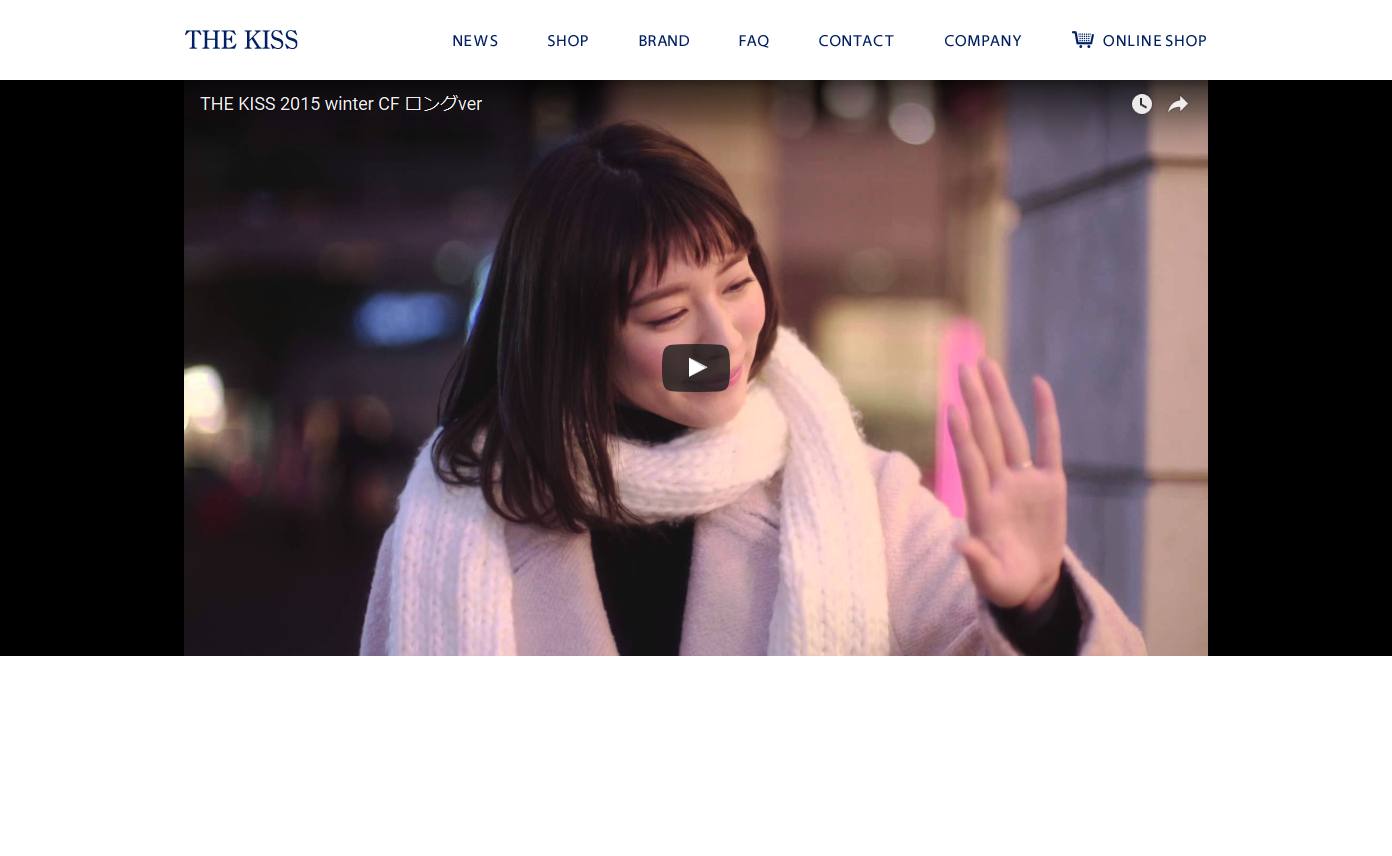Image resolution: width=1392 pixels, height=856 pixels.
Task: Open the BRAND menu item
Action: coord(664,41)
